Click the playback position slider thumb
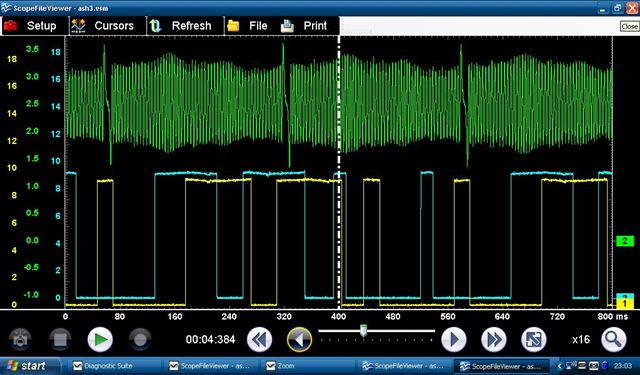This screenshot has width=640, height=375. pyautogui.click(x=363, y=331)
